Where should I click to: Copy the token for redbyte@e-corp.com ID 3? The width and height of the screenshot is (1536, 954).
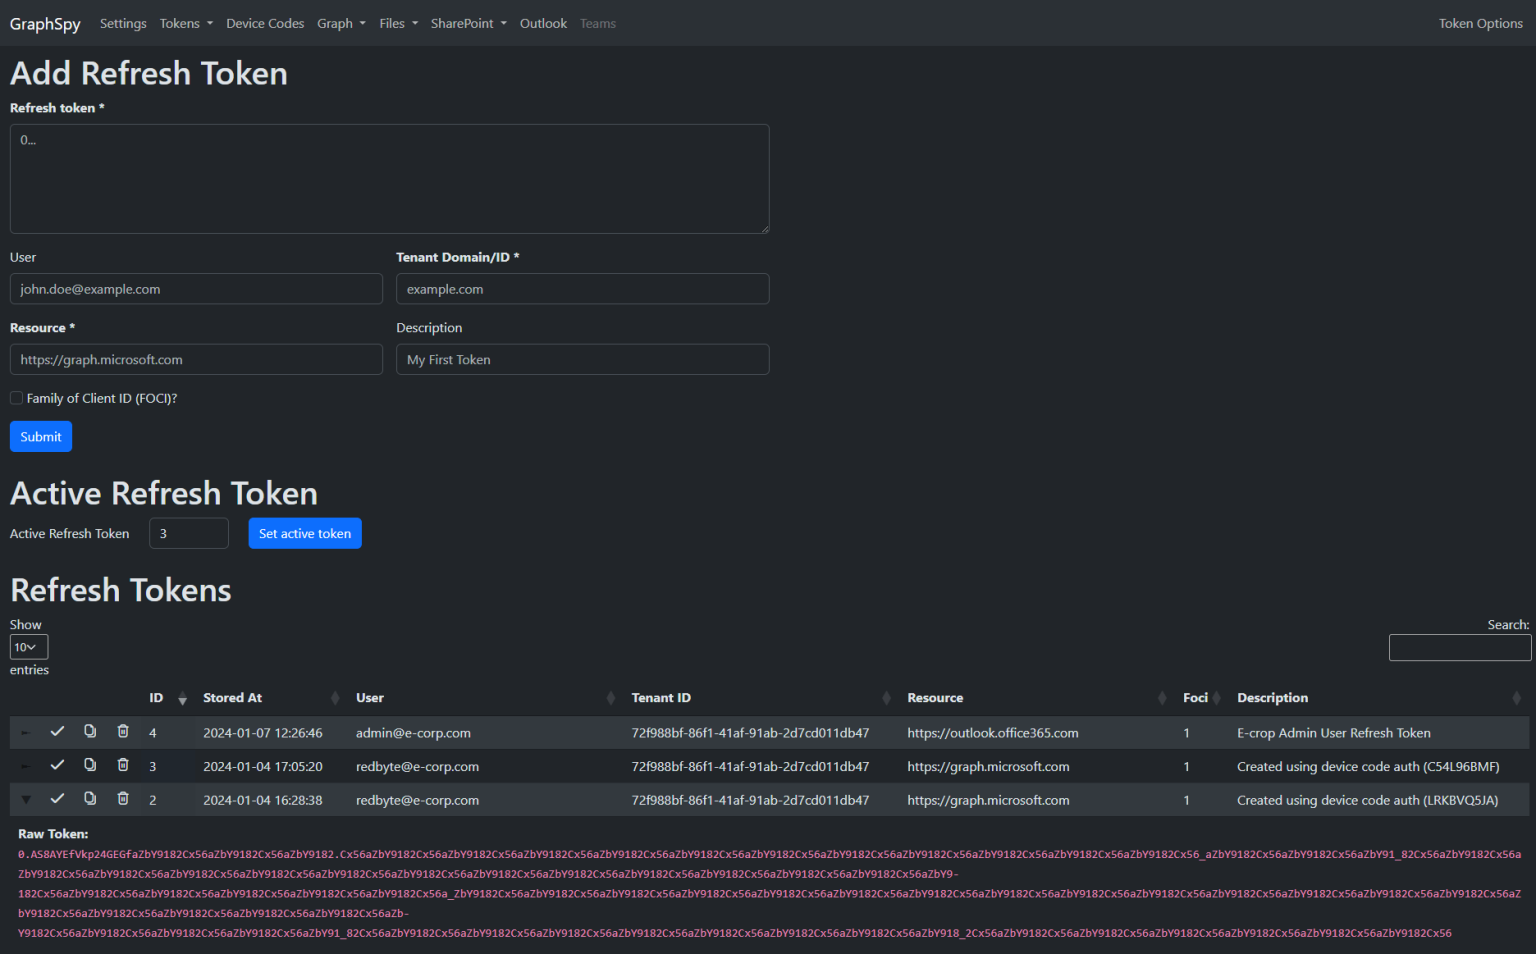coord(90,765)
